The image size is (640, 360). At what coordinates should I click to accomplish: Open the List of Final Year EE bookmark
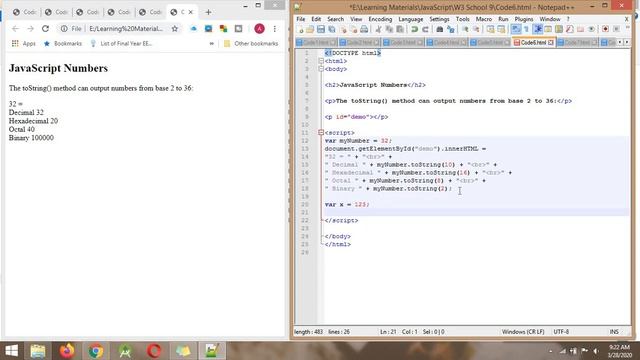pos(121,43)
